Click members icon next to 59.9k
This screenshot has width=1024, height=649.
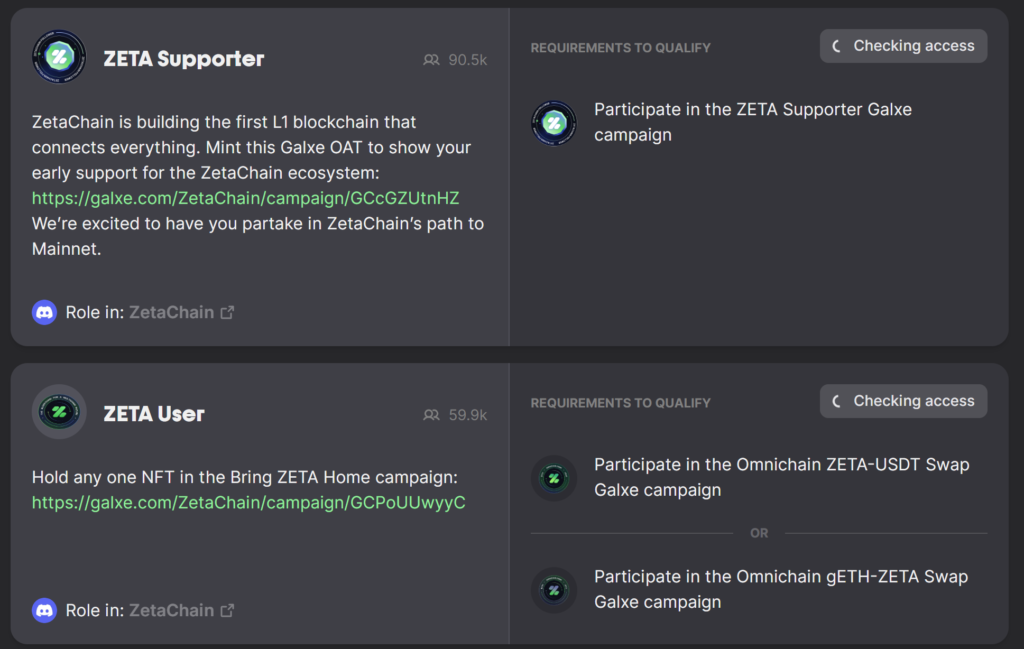431,415
